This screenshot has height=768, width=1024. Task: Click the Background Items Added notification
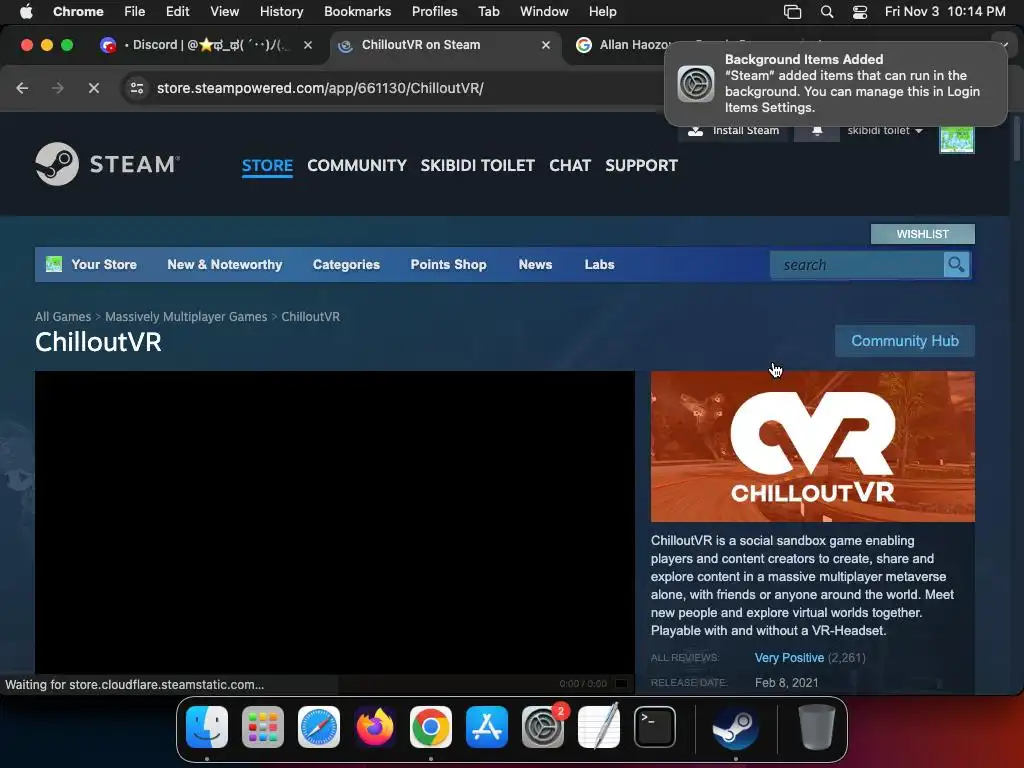coord(836,84)
